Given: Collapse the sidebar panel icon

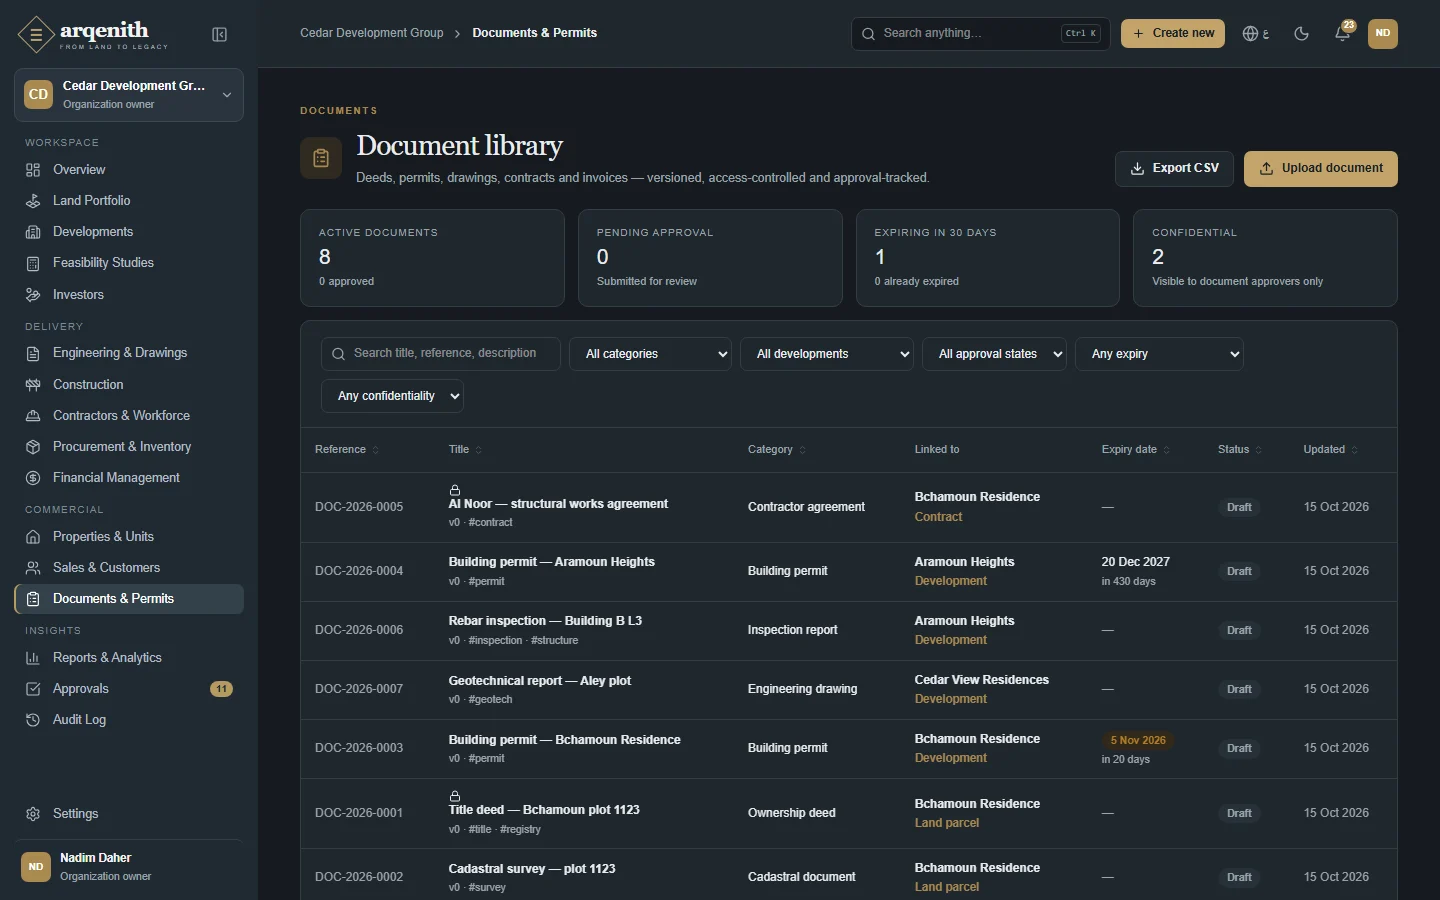Looking at the screenshot, I should pos(220,35).
